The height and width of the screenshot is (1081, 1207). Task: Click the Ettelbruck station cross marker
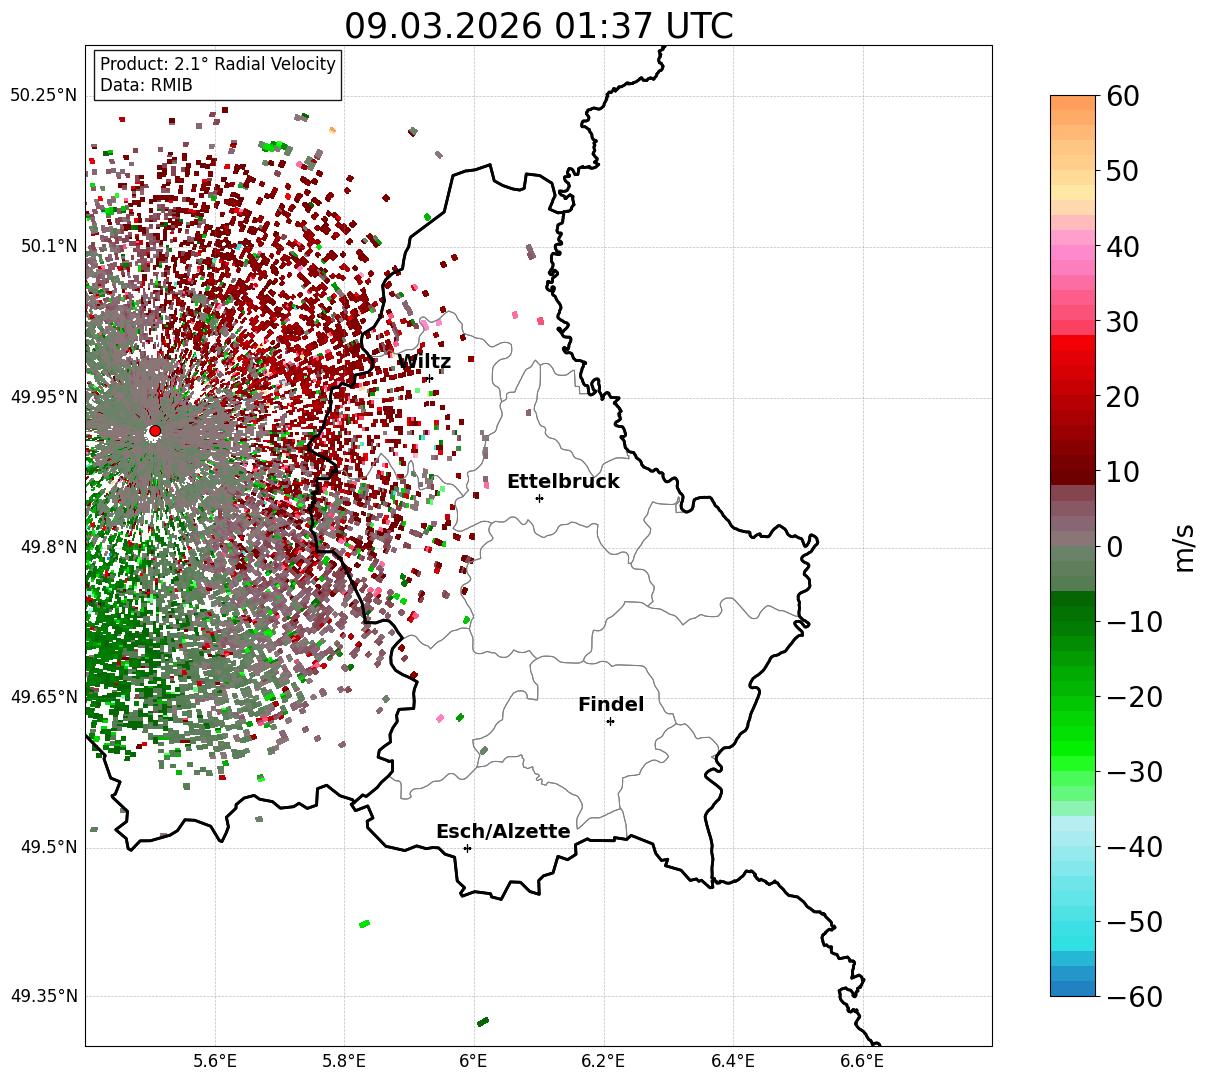click(539, 498)
